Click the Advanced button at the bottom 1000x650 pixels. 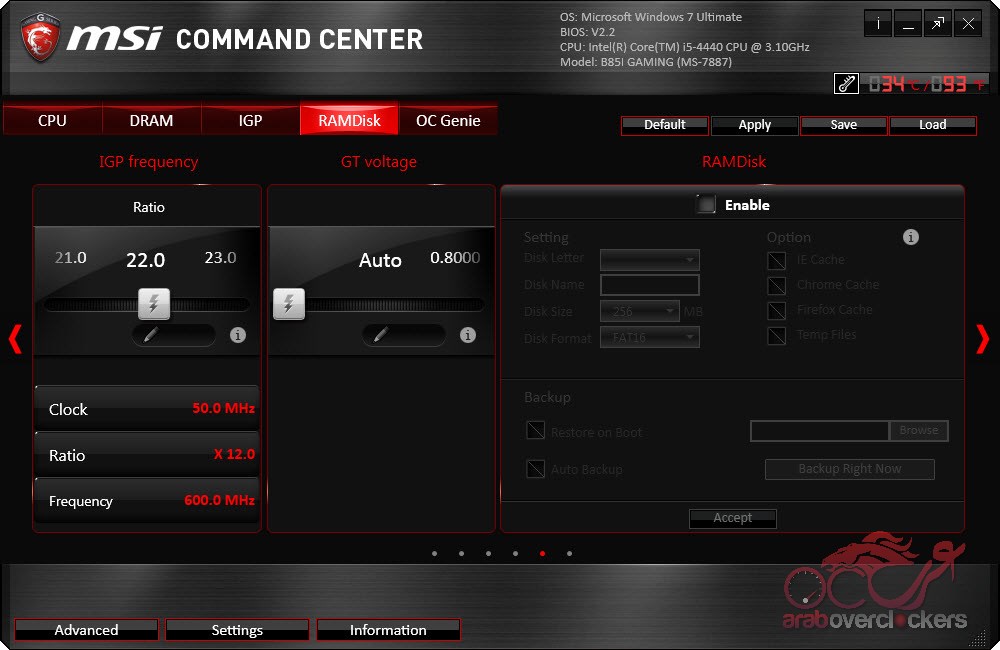[86, 630]
